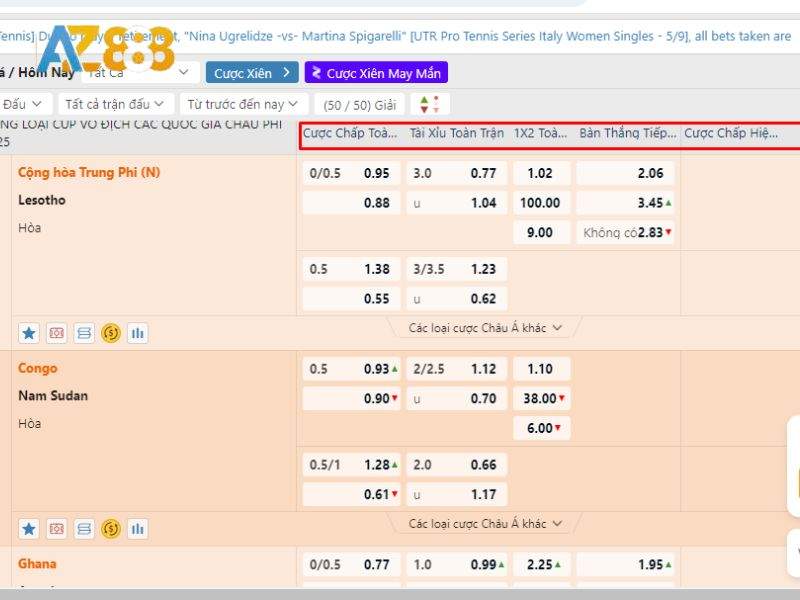The image size is (800, 600).
Task: Select the 'Bàn Thắng Tiếp...' column header
Action: tap(627, 133)
